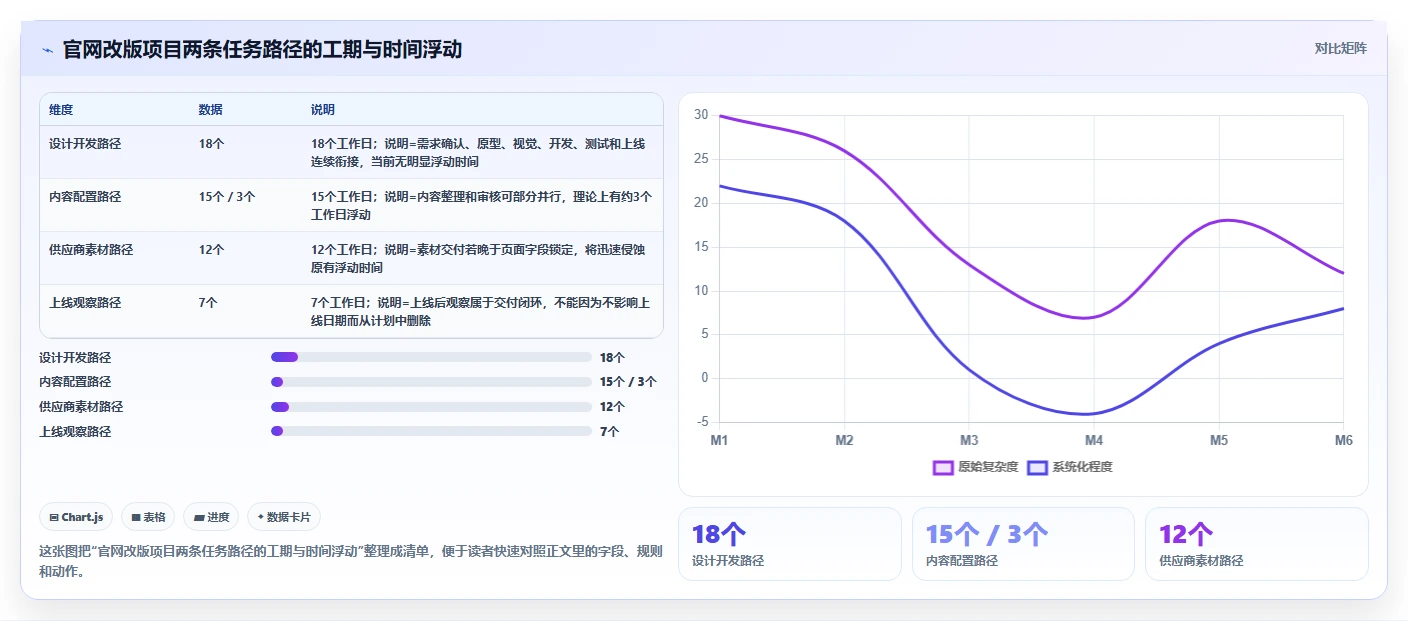Select the 表格 tag chip
Image resolution: width=1408 pixels, height=621 pixels.
pyautogui.click(x=148, y=517)
